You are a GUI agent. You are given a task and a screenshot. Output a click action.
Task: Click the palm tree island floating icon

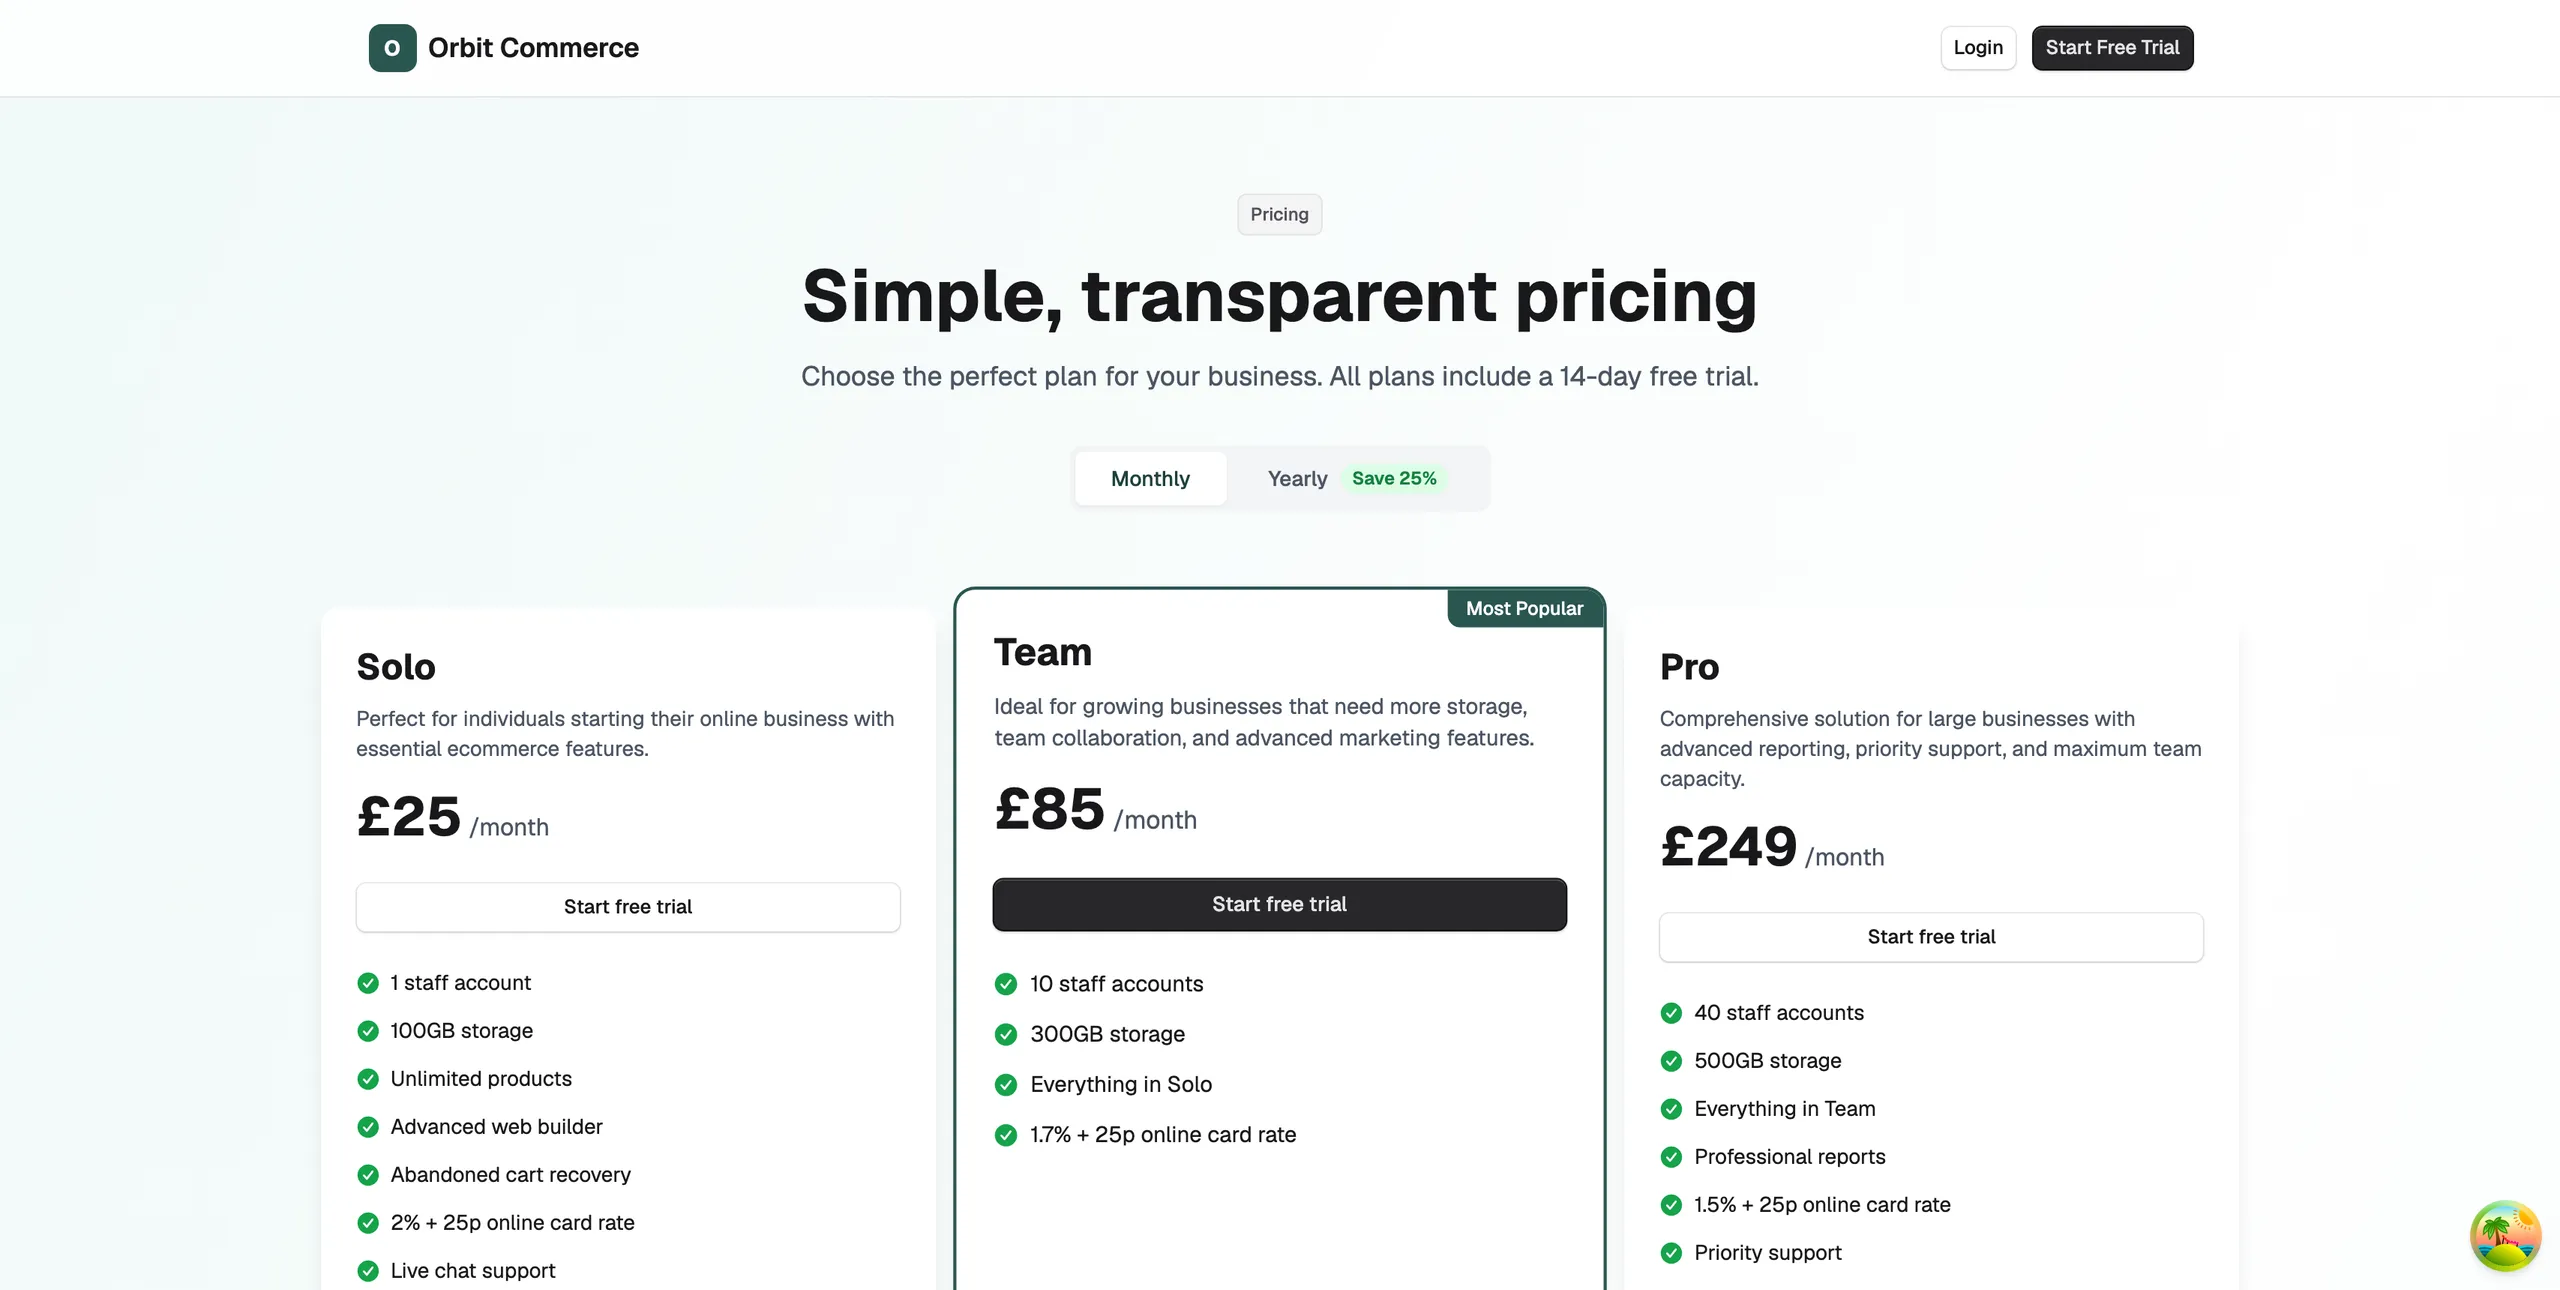click(2505, 1236)
